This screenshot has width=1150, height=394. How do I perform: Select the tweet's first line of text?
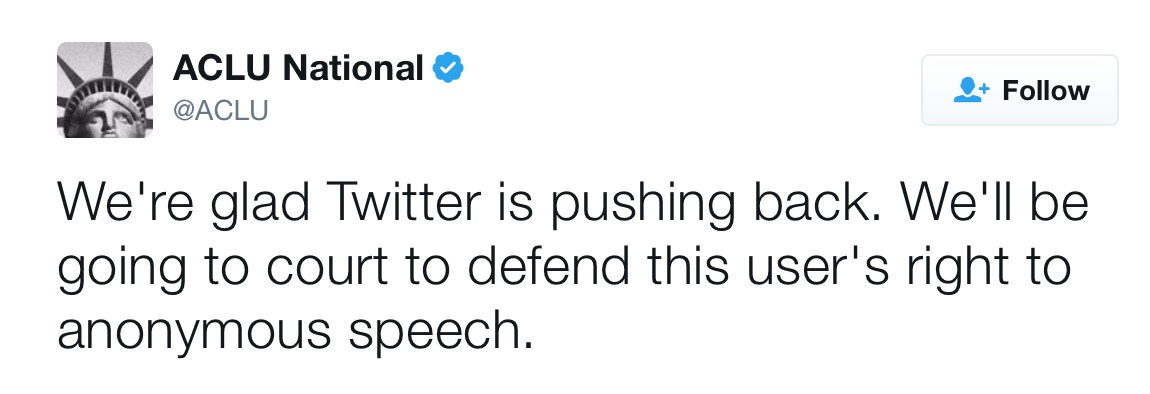click(573, 203)
